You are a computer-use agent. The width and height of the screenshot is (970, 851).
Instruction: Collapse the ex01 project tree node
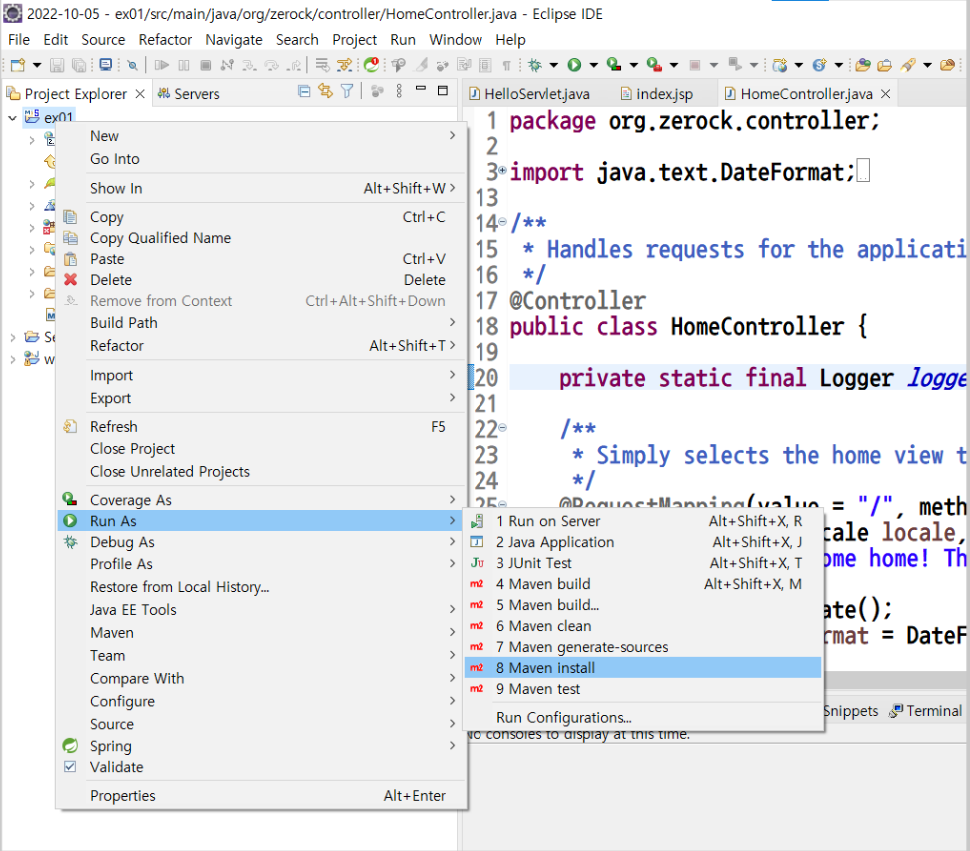click(x=12, y=117)
